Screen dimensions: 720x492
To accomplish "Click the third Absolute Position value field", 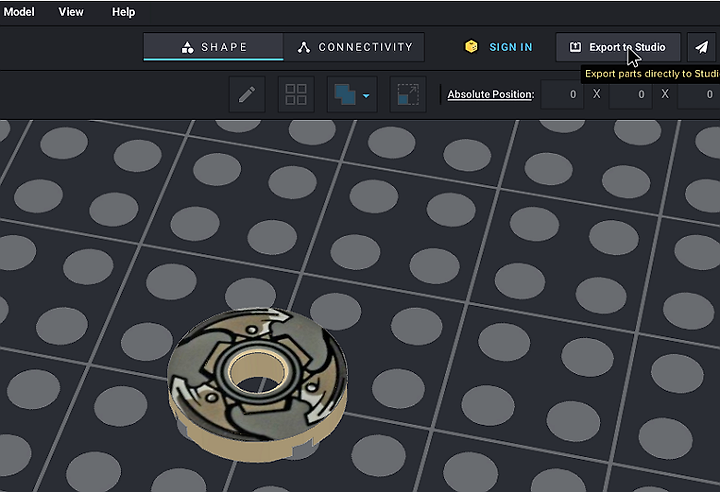I will (698, 94).
